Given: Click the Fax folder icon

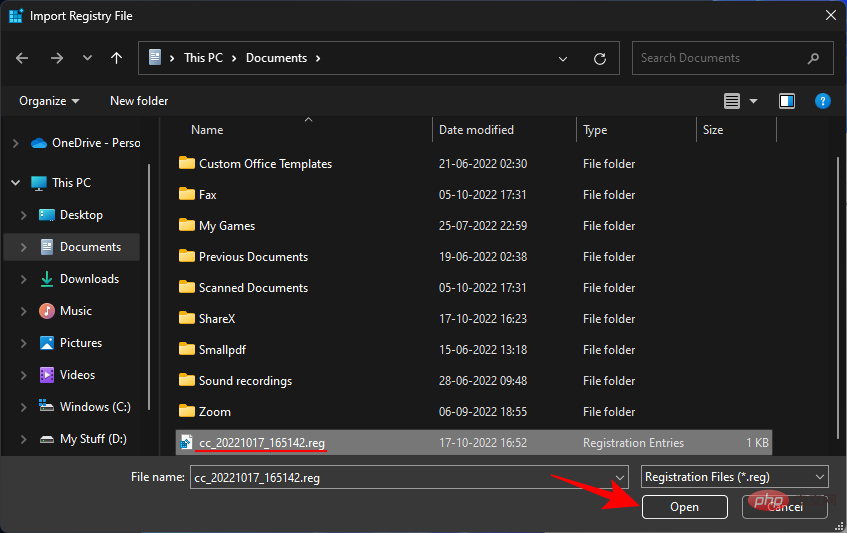Looking at the screenshot, I should [x=186, y=194].
